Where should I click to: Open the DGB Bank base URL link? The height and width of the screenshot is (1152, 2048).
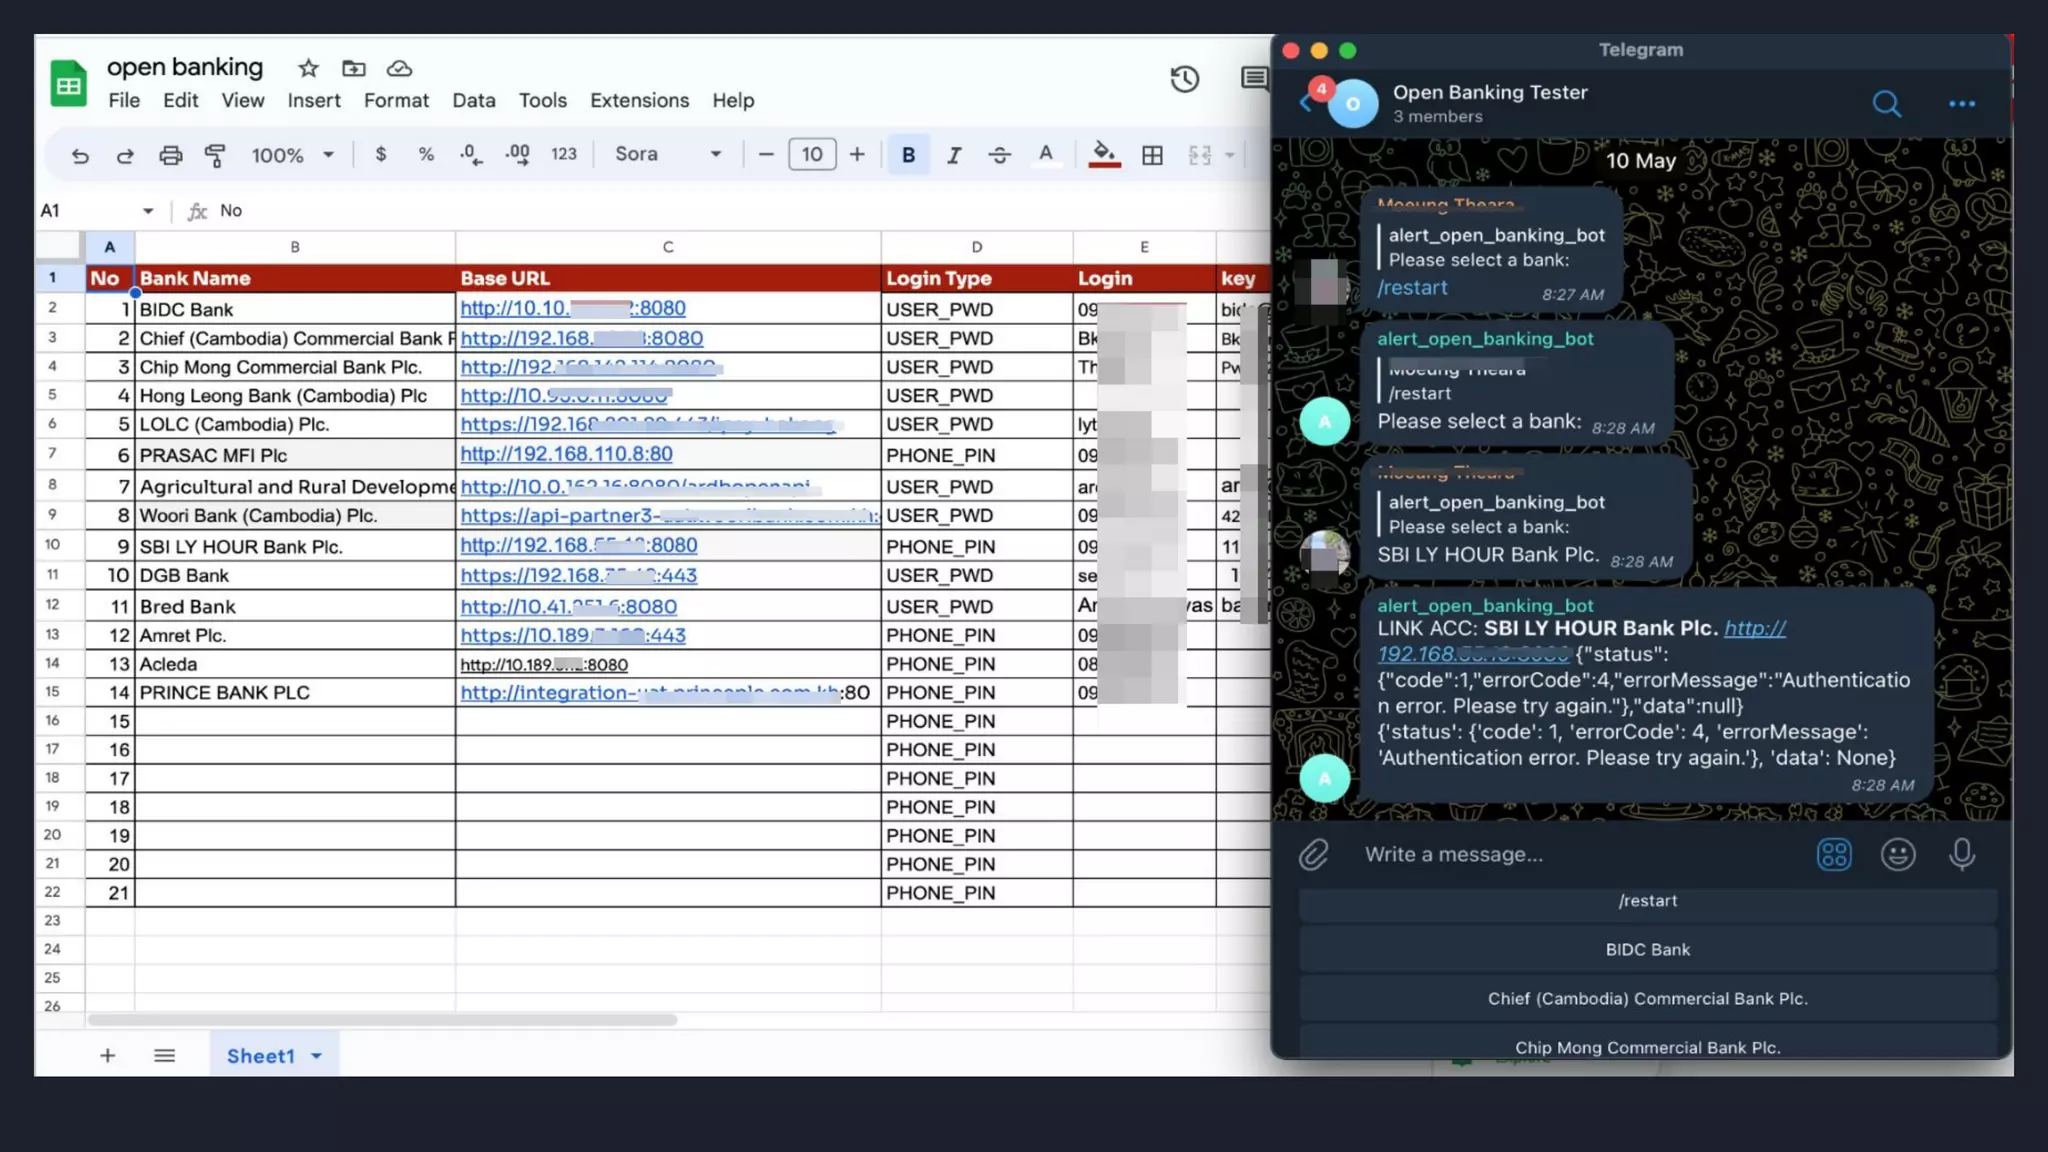579,576
